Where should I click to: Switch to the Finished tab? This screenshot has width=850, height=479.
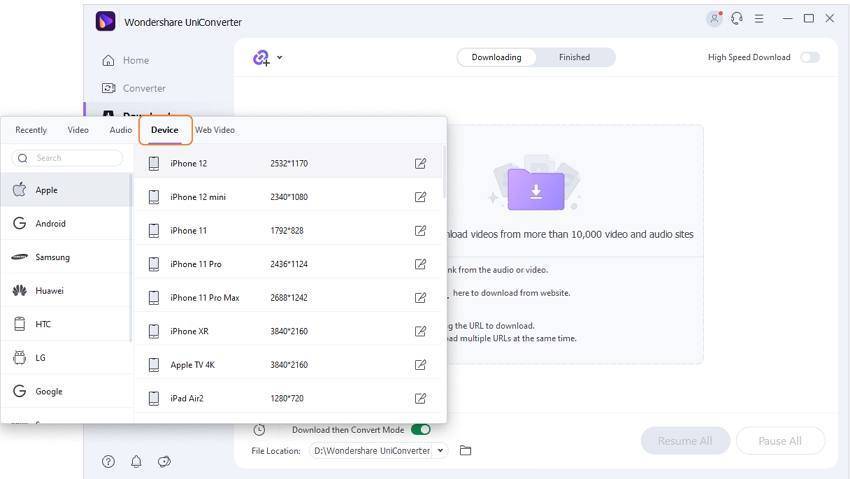(x=574, y=58)
